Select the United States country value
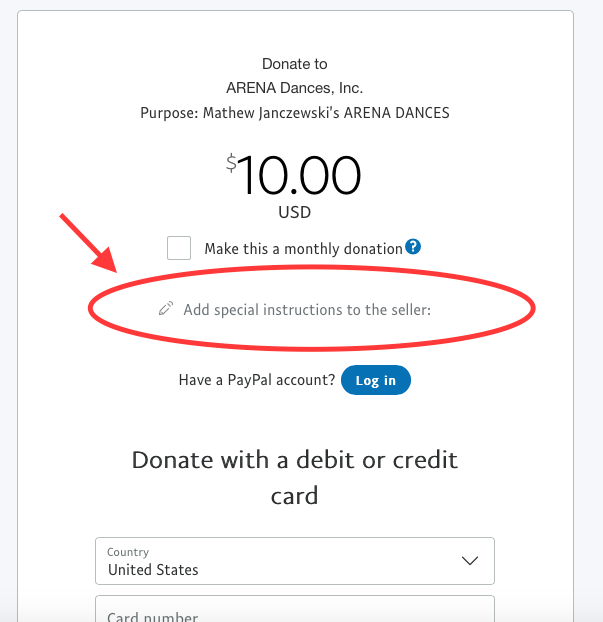 pos(153,570)
